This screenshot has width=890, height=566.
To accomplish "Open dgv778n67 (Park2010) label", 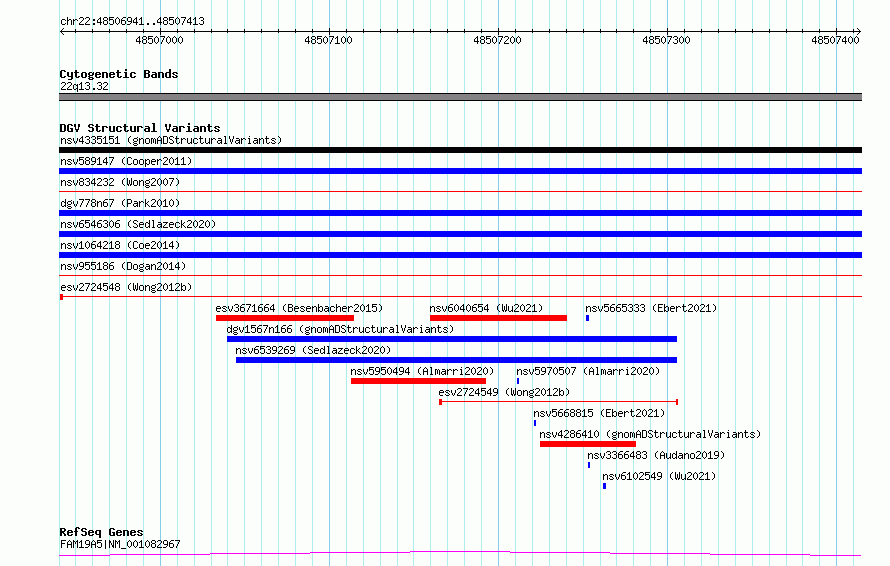I will (120, 203).
